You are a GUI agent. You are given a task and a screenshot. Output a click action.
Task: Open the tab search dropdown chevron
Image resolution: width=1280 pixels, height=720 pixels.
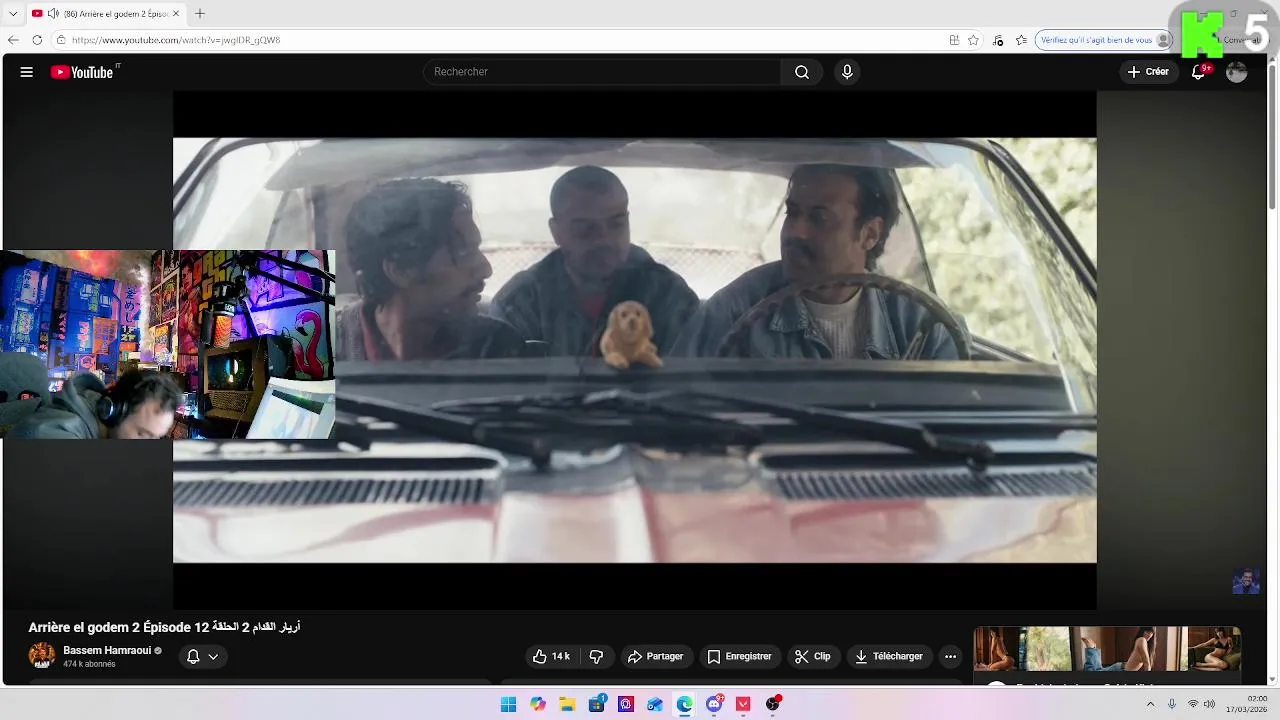[x=13, y=14]
